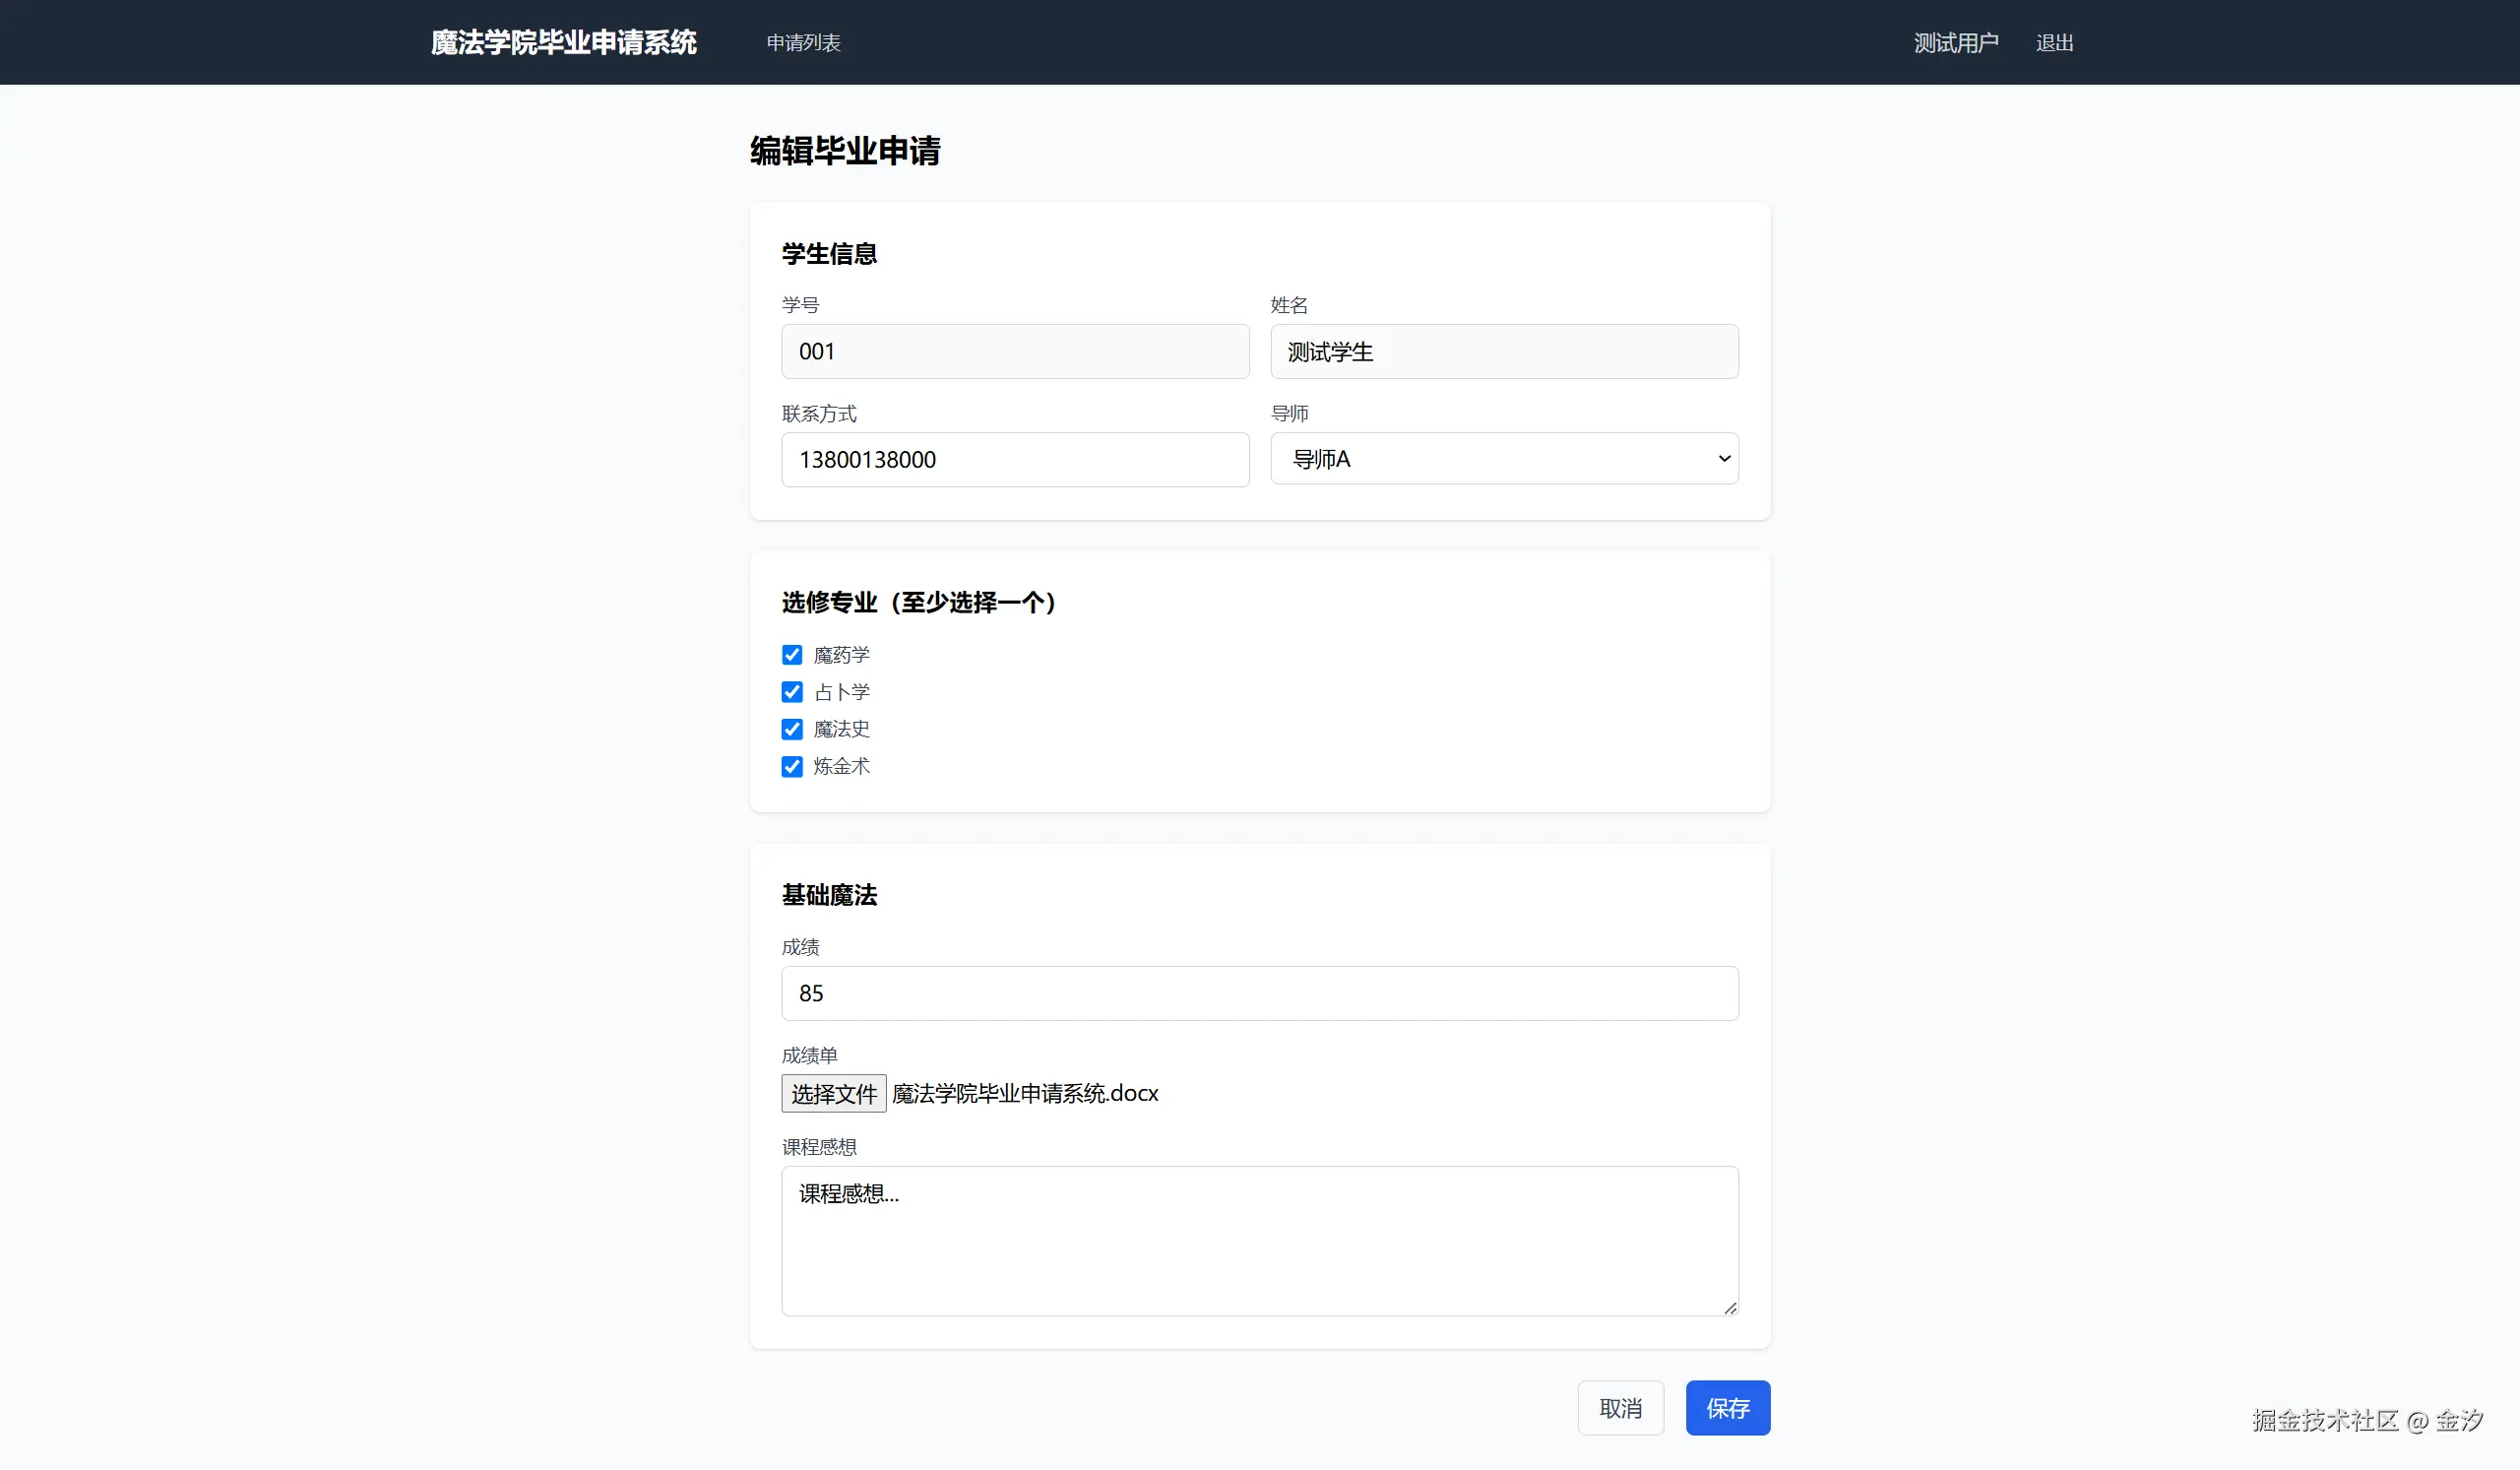Click the 申请列表 navigation menu item
This screenshot has width=2520, height=1470.
(803, 43)
